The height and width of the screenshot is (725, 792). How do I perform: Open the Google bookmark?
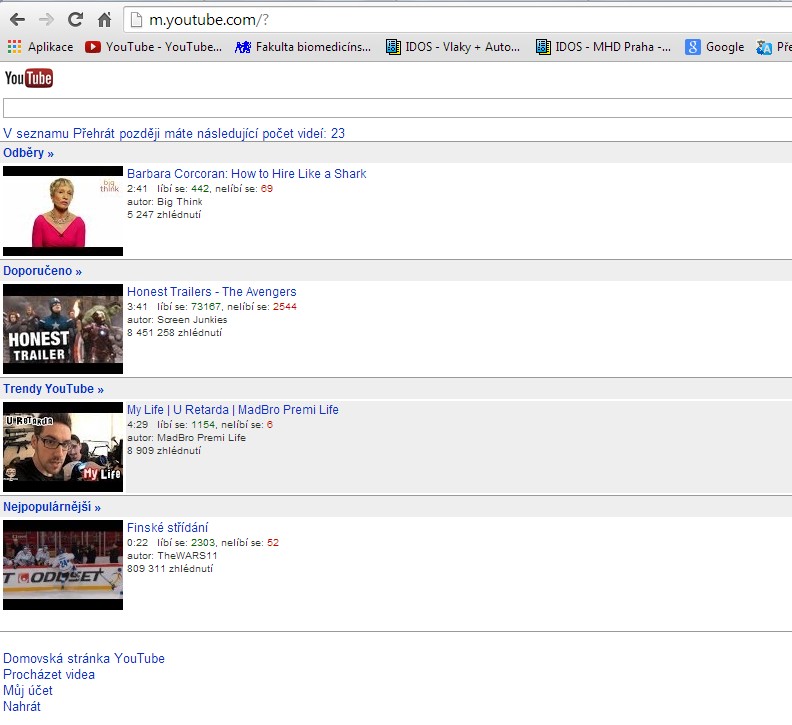pyautogui.click(x=714, y=47)
